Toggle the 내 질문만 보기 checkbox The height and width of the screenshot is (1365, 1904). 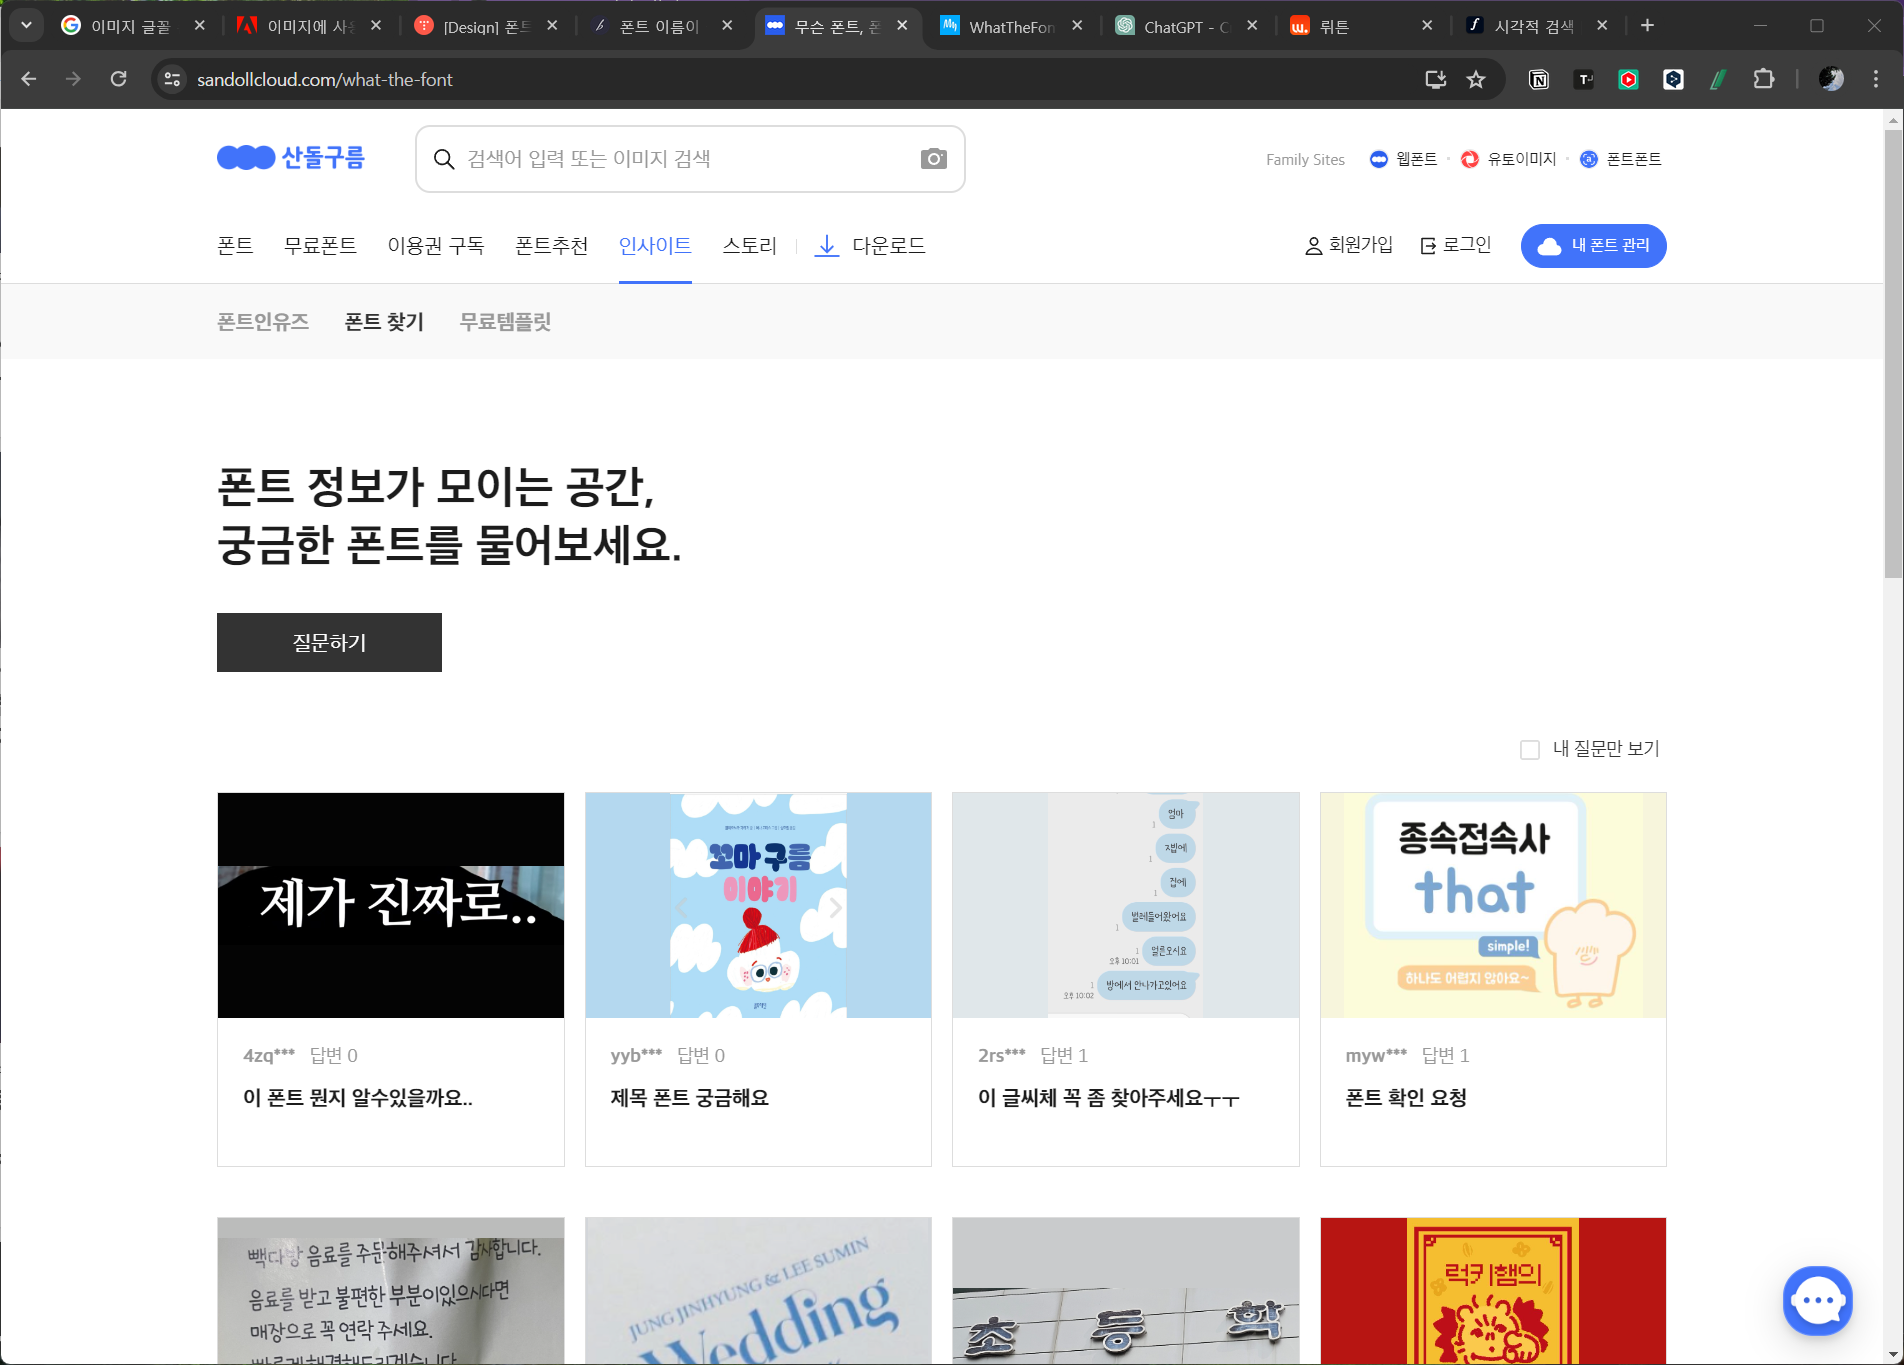click(1530, 750)
